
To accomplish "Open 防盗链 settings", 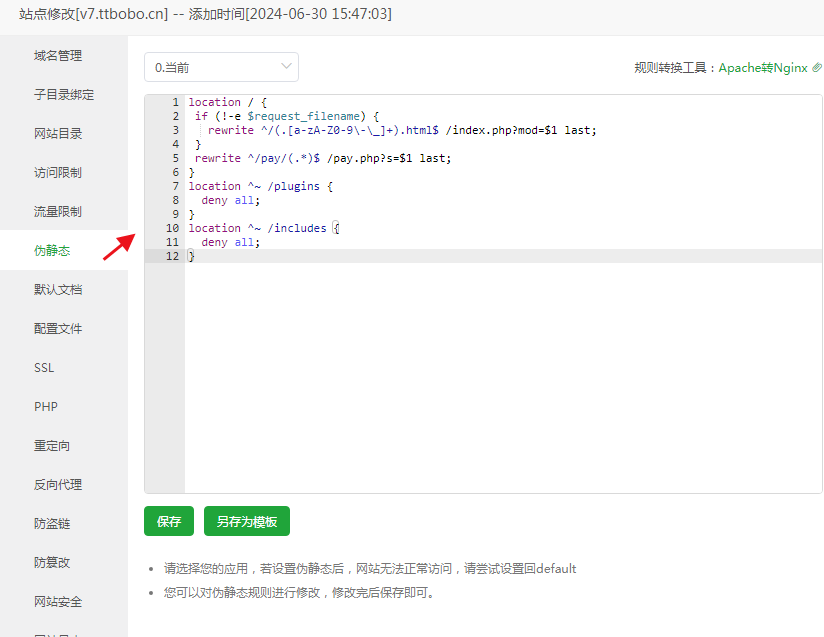I will pyautogui.click(x=52, y=524).
